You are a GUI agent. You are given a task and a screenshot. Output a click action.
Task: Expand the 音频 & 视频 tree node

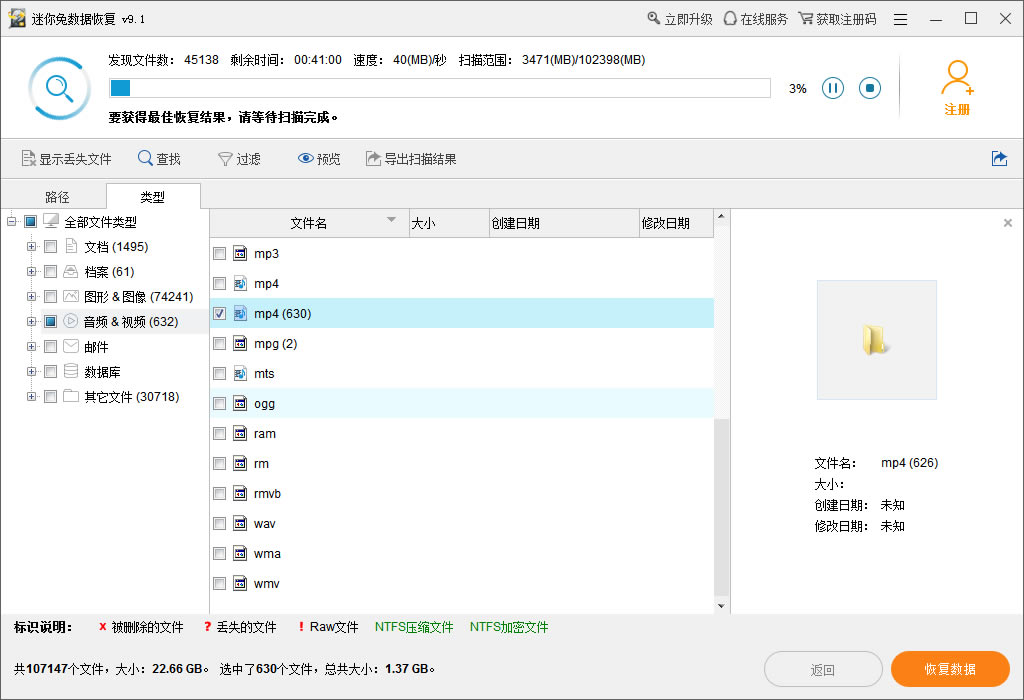point(30,321)
